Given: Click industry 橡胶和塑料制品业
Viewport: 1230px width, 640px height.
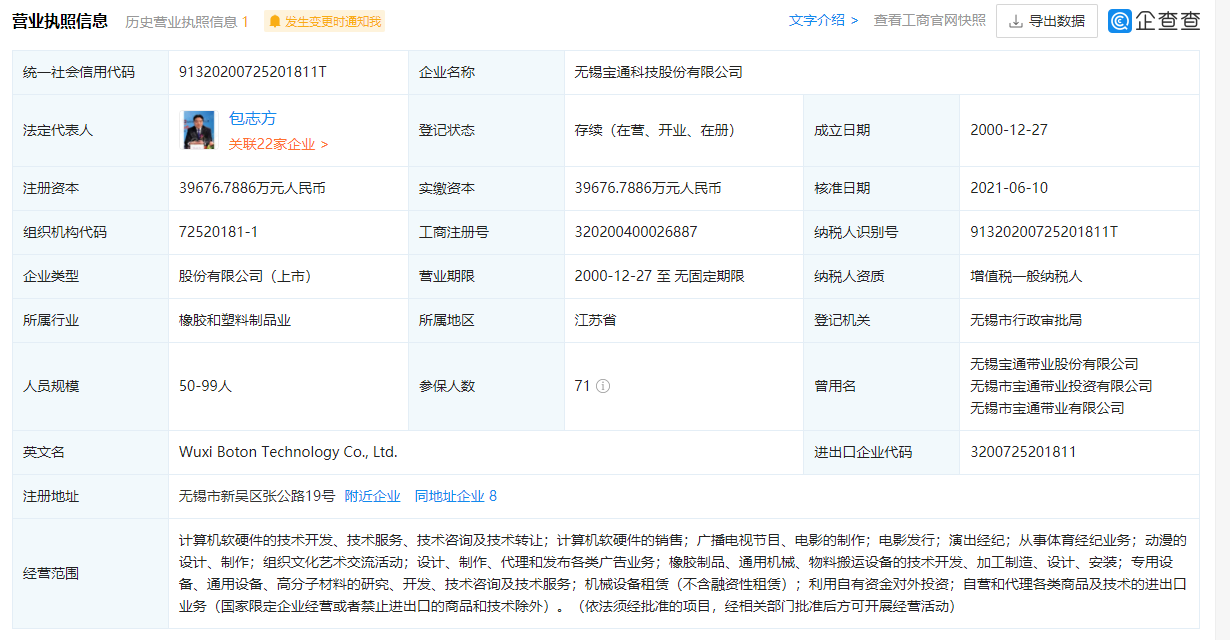Looking at the screenshot, I should tap(234, 320).
